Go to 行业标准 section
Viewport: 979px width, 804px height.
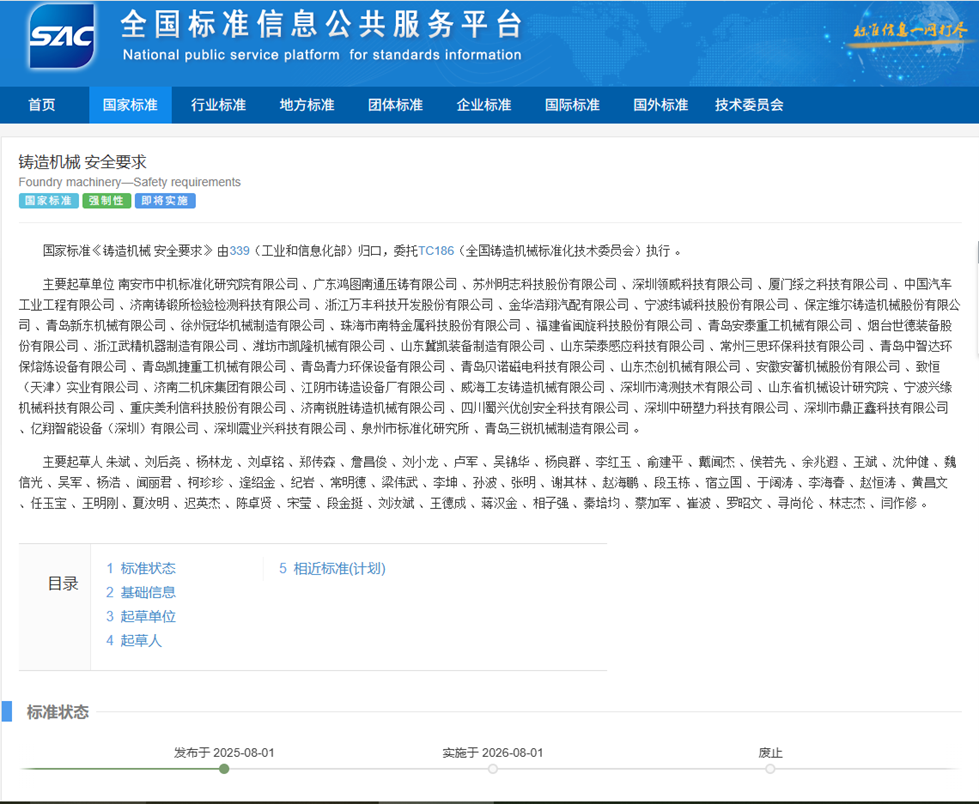219,105
